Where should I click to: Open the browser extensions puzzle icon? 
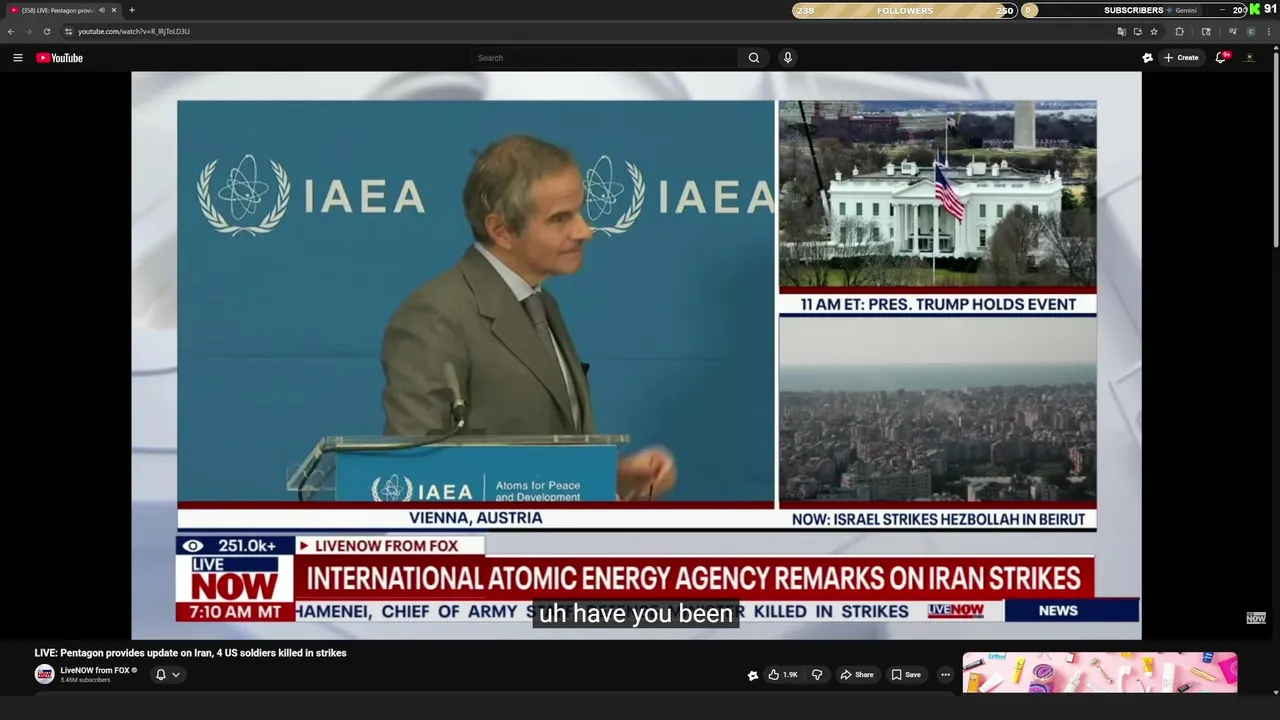pos(1179,31)
